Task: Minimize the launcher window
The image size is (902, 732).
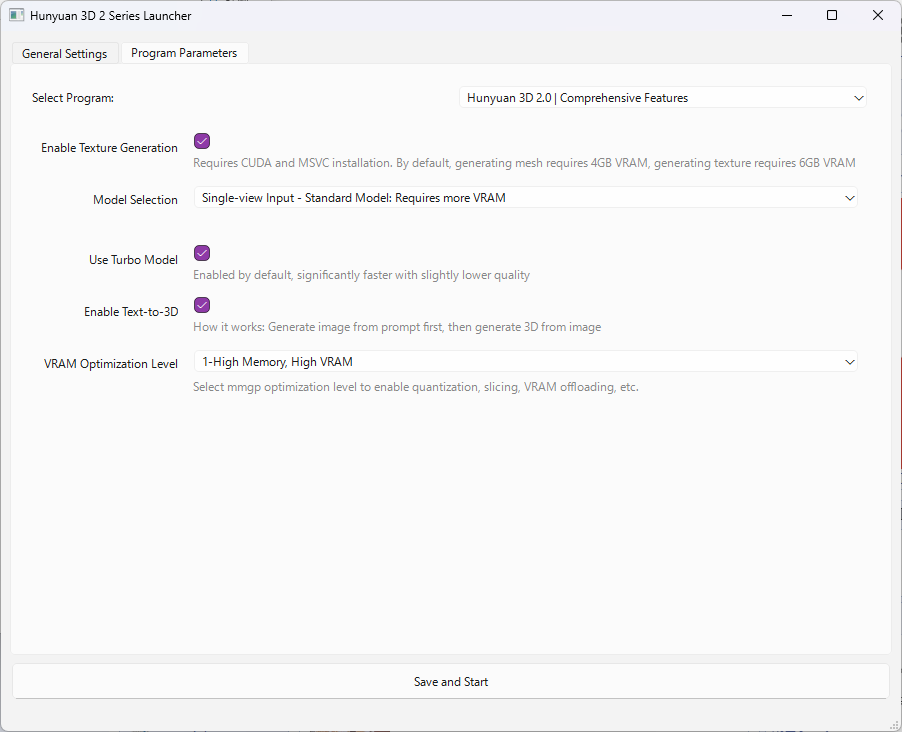Action: [x=785, y=16]
